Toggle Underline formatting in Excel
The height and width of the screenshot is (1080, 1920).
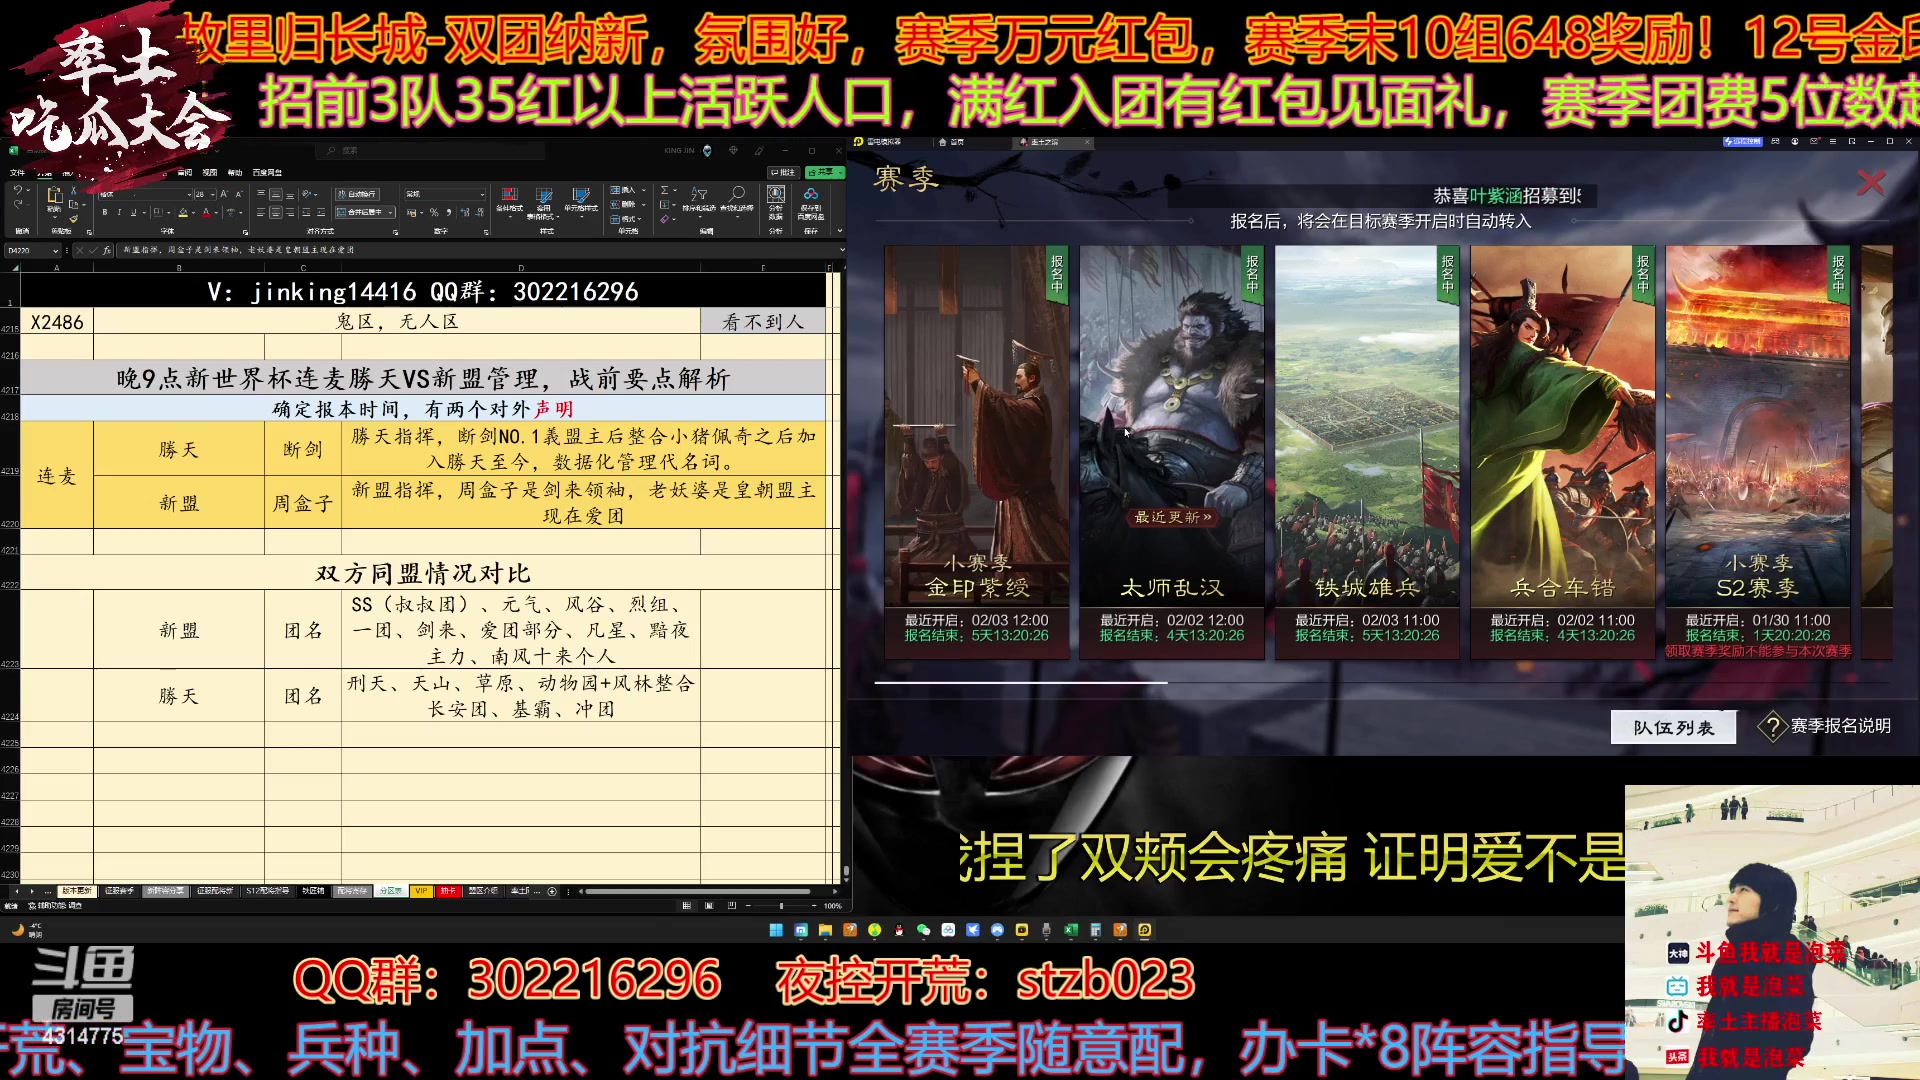click(x=133, y=212)
